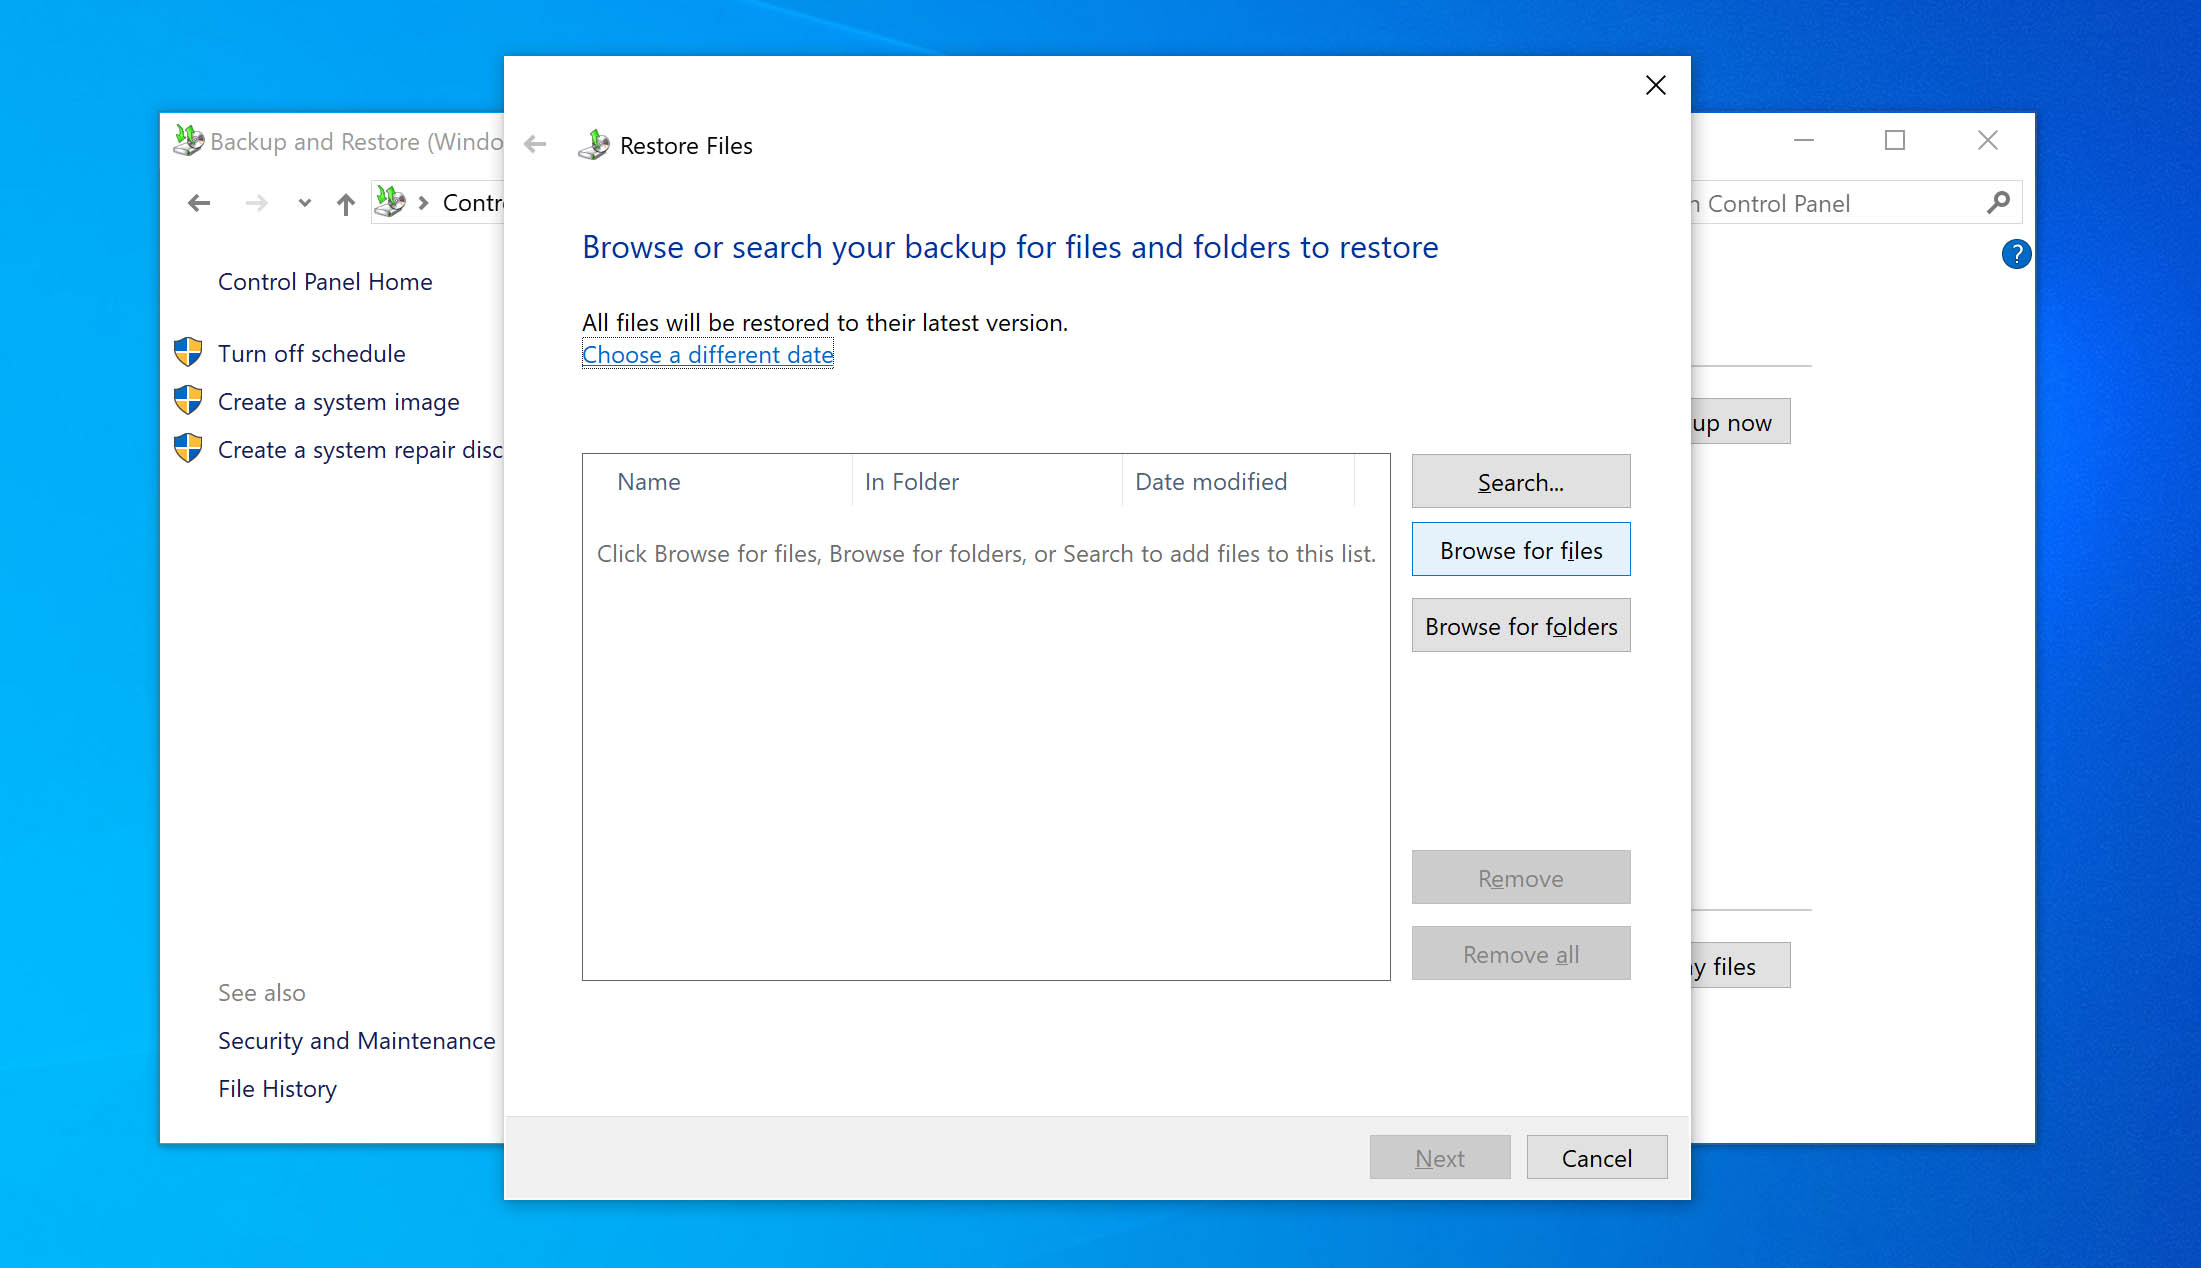Click the shield icon beside Create a system image

coord(188,400)
